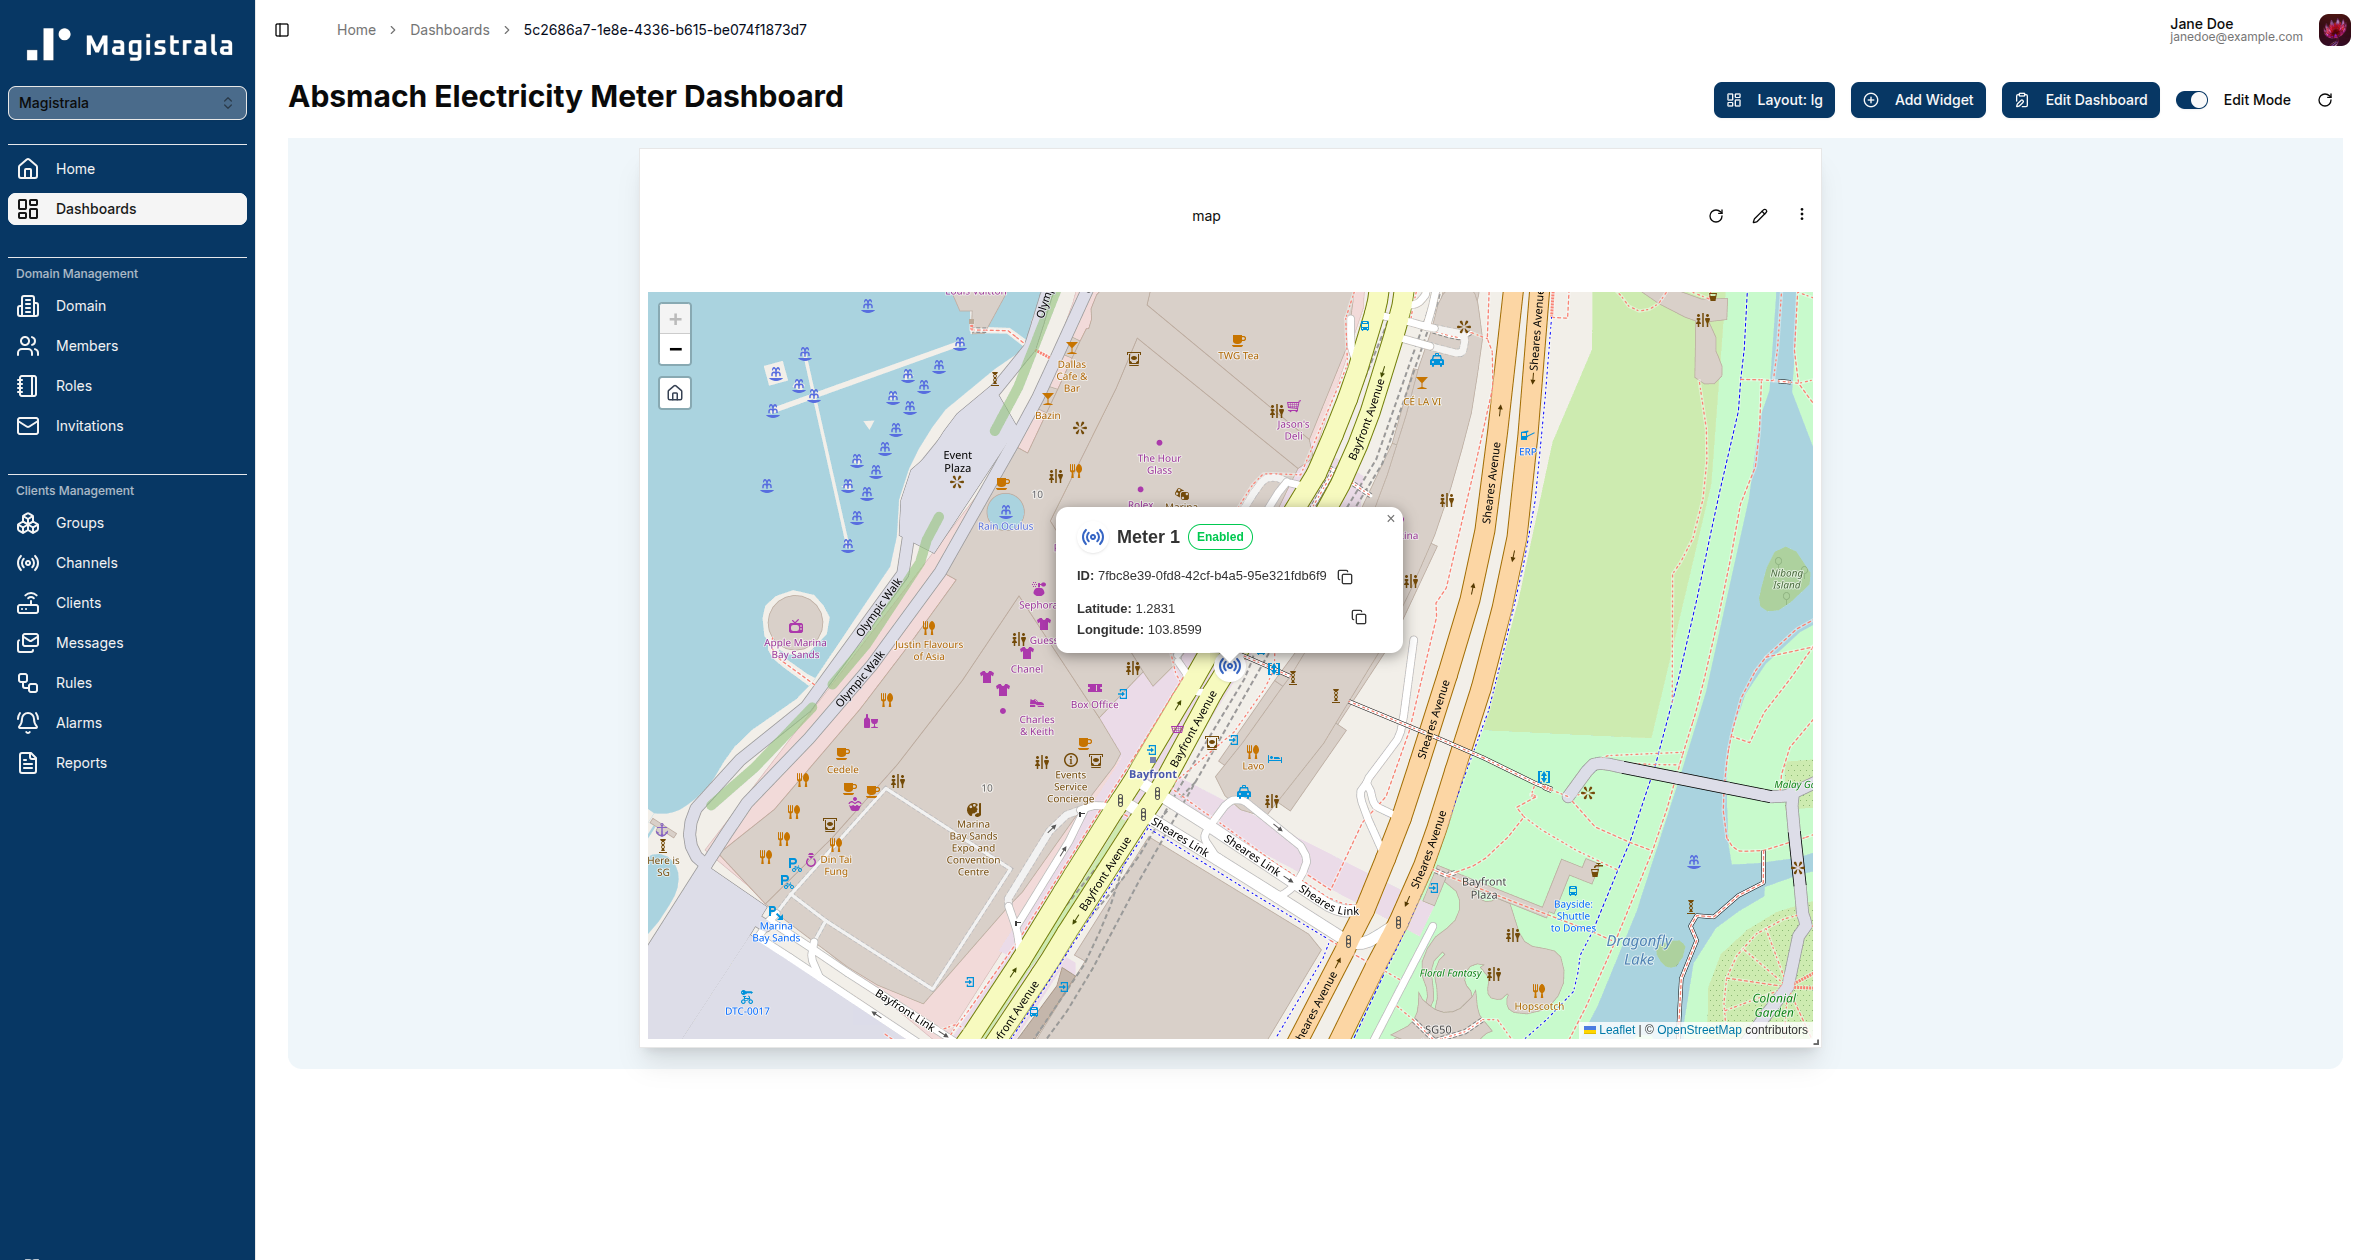Screen dimensions: 2369x1260
Task: Copy the latitude and longitude coordinates
Action: coord(1358,617)
